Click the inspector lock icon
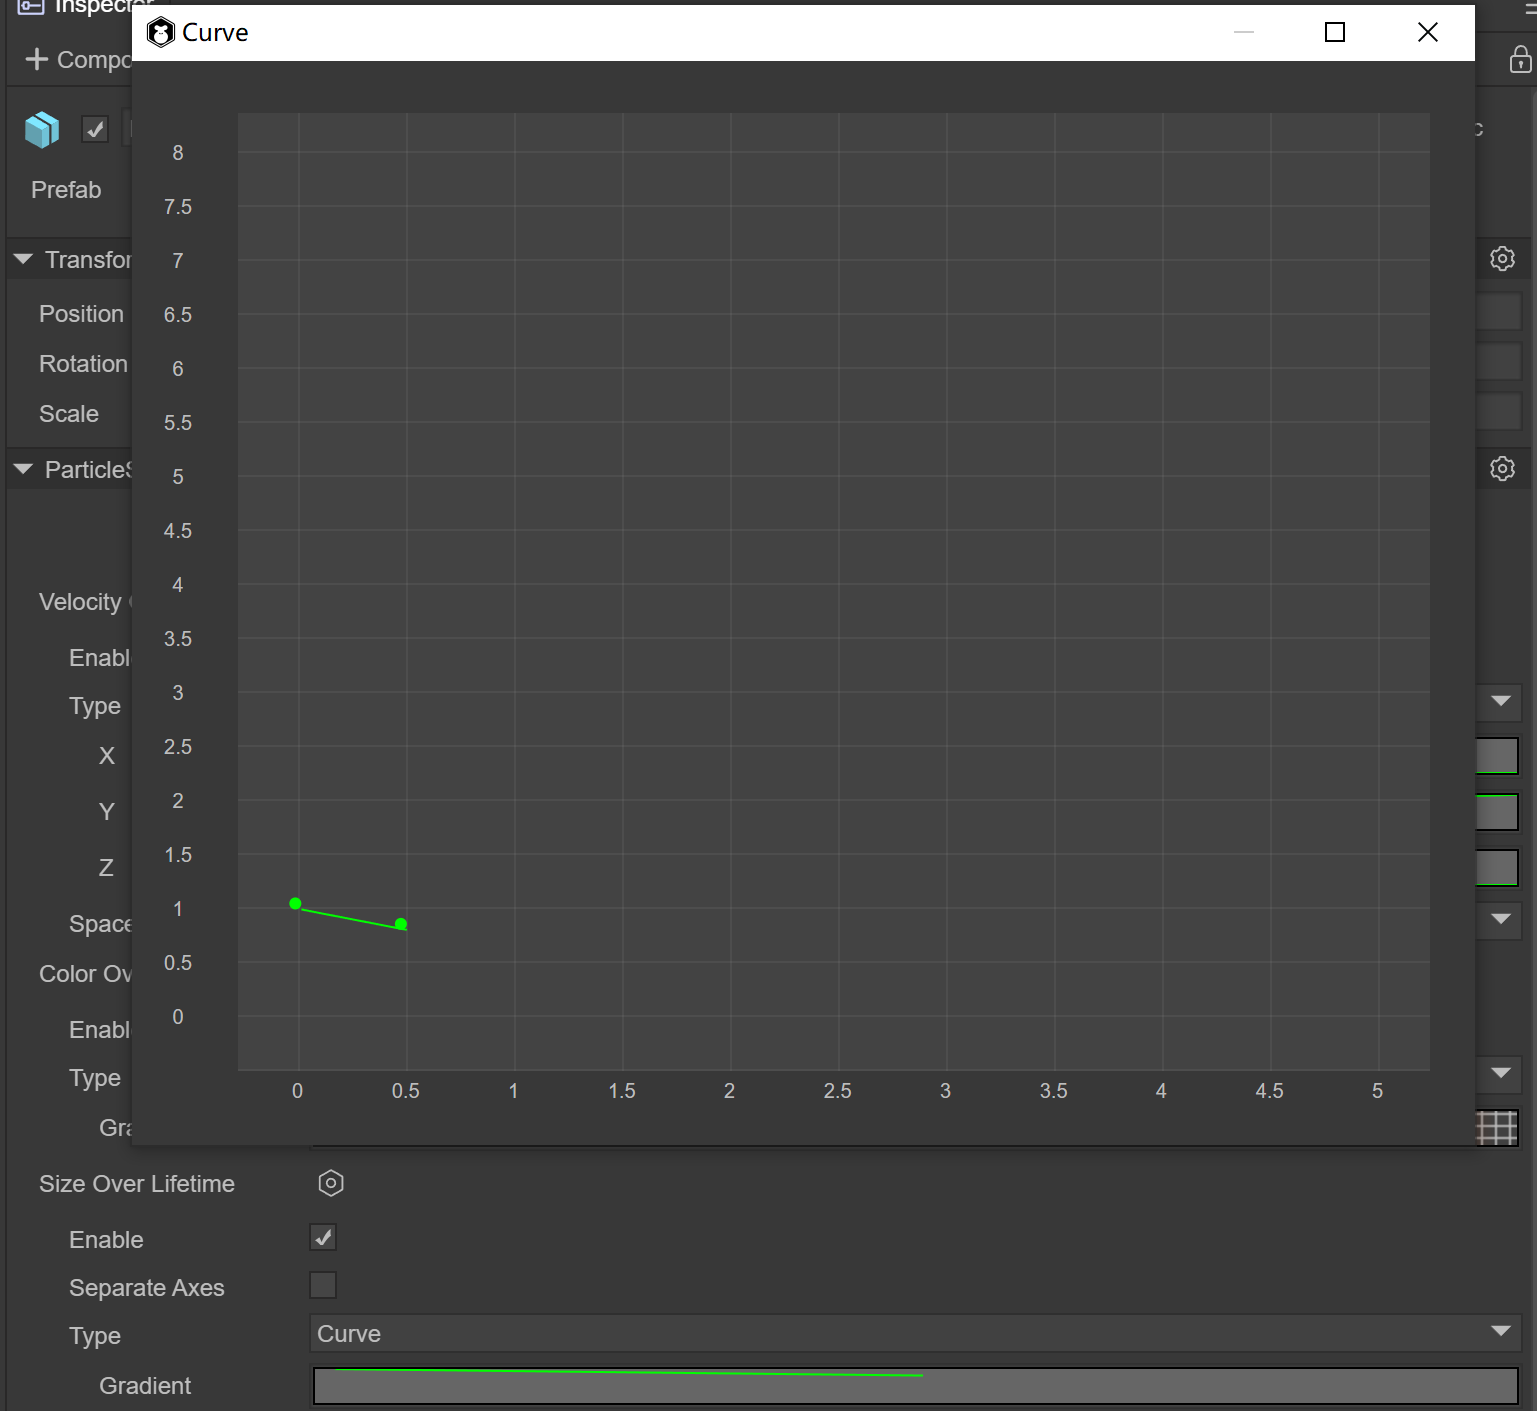This screenshot has width=1537, height=1411. point(1520,60)
